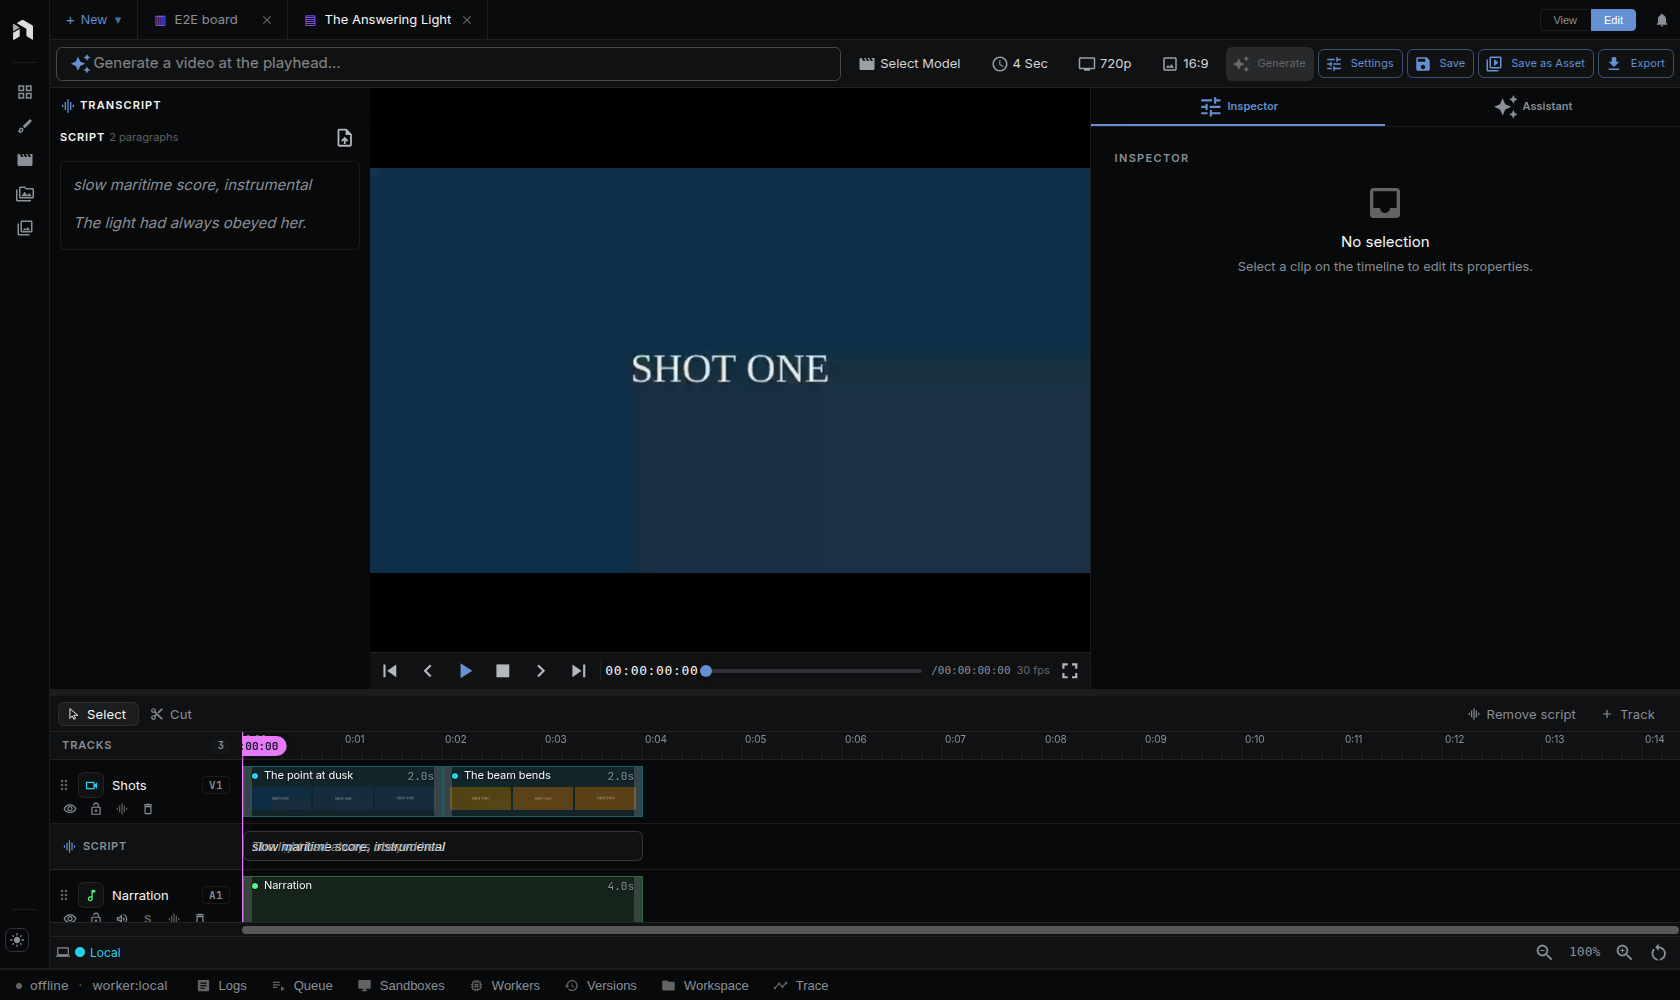1680x1000 pixels.
Task: Change the 4 Sec duration option
Action: (x=1020, y=63)
